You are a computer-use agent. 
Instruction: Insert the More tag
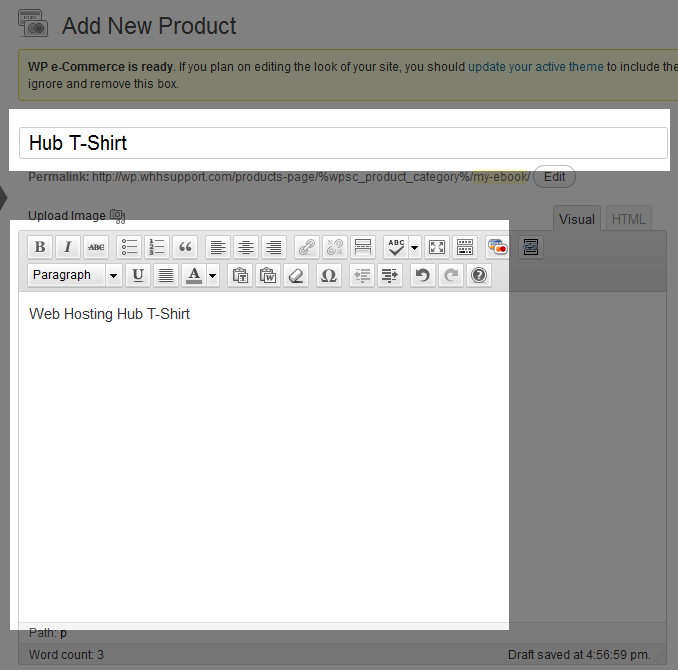[363, 247]
